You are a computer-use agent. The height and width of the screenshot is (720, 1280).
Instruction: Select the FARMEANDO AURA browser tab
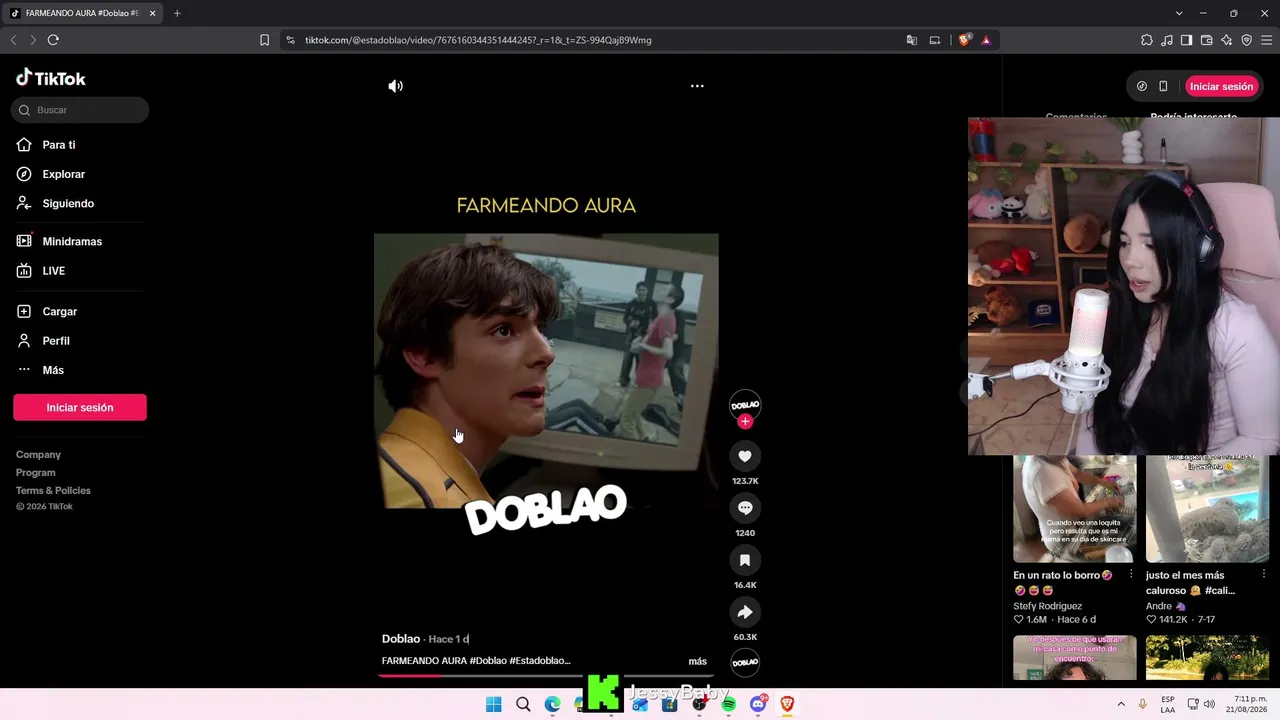point(82,13)
